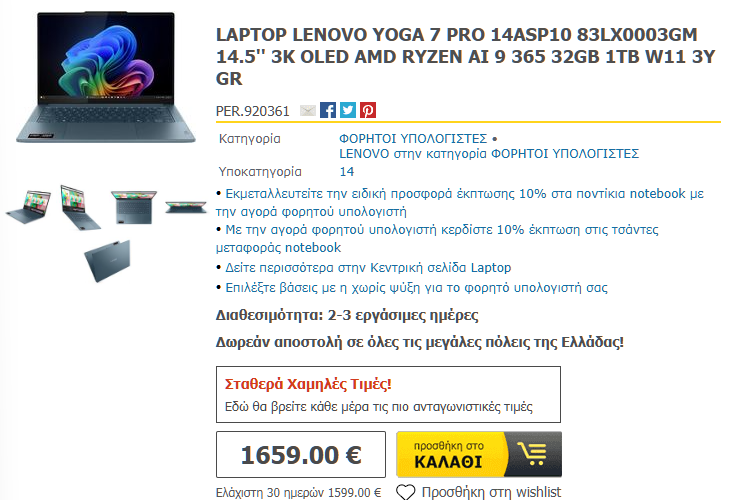Viewport: 750px width, 500px height.
Task: Share product on Facebook
Action: (x=328, y=110)
